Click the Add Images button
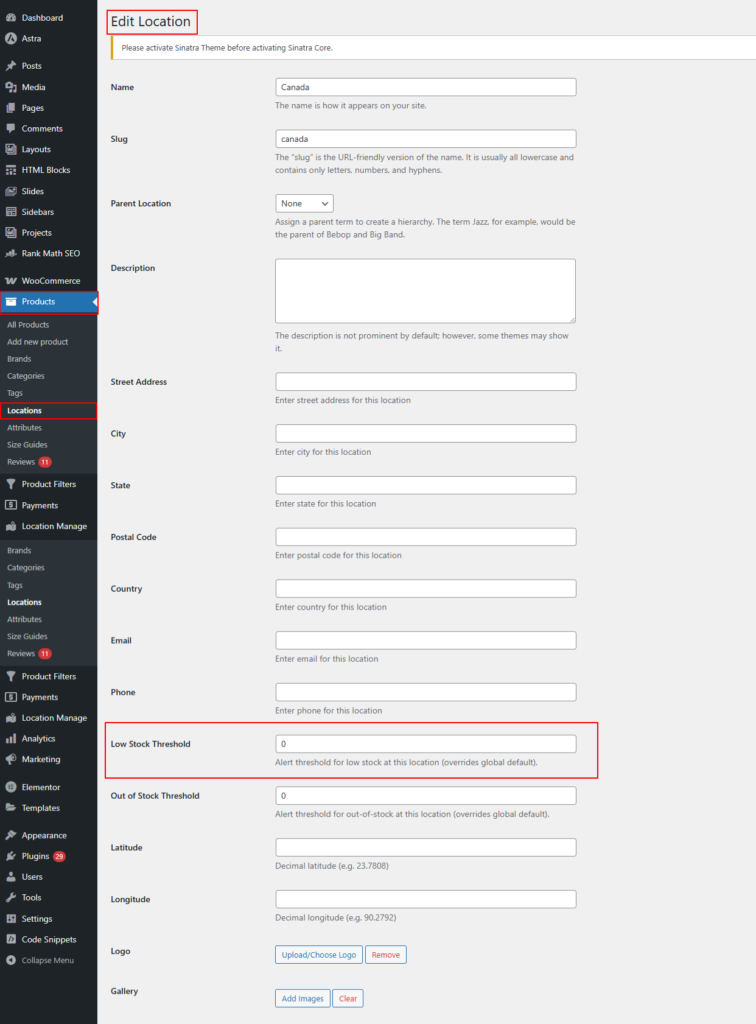 tap(302, 998)
